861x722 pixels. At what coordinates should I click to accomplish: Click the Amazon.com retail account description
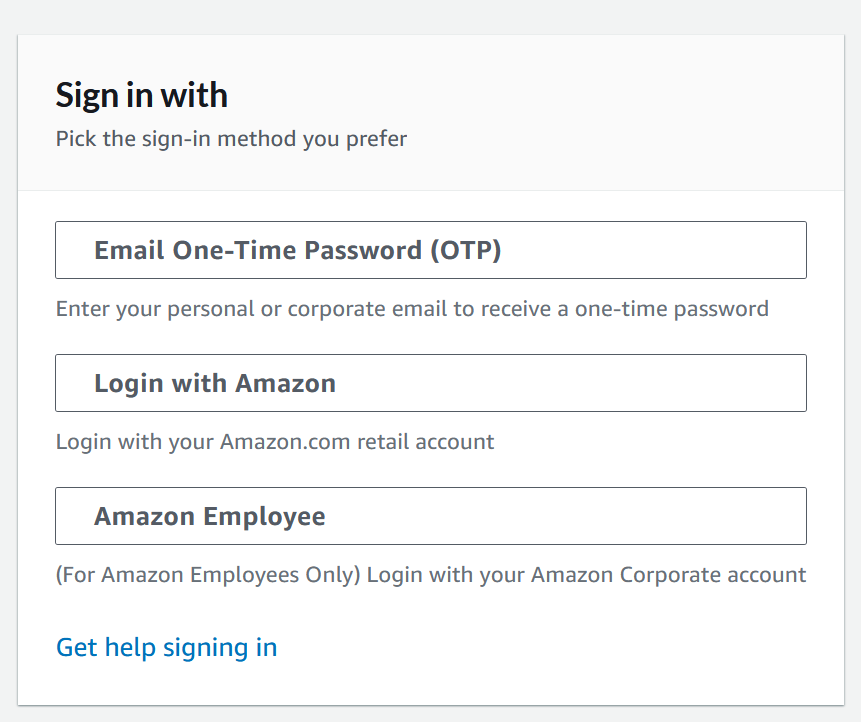275,441
